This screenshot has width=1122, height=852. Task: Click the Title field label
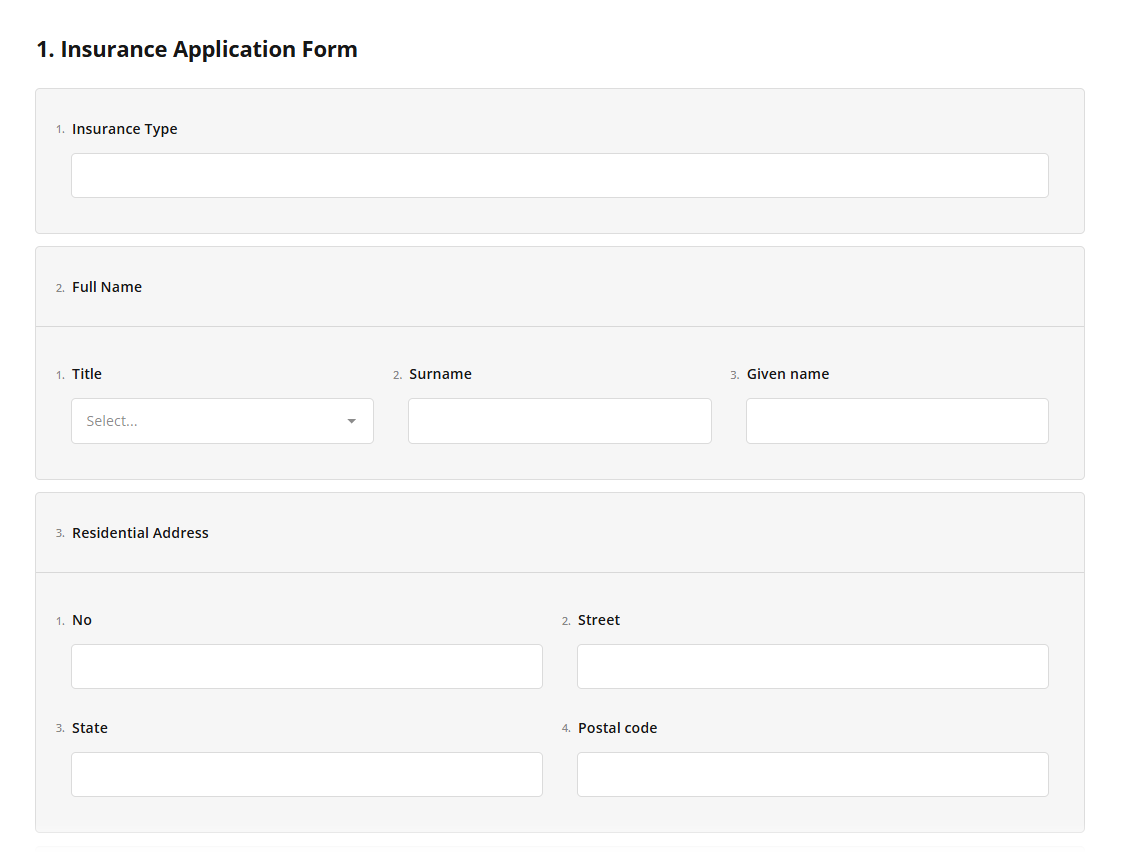87,374
